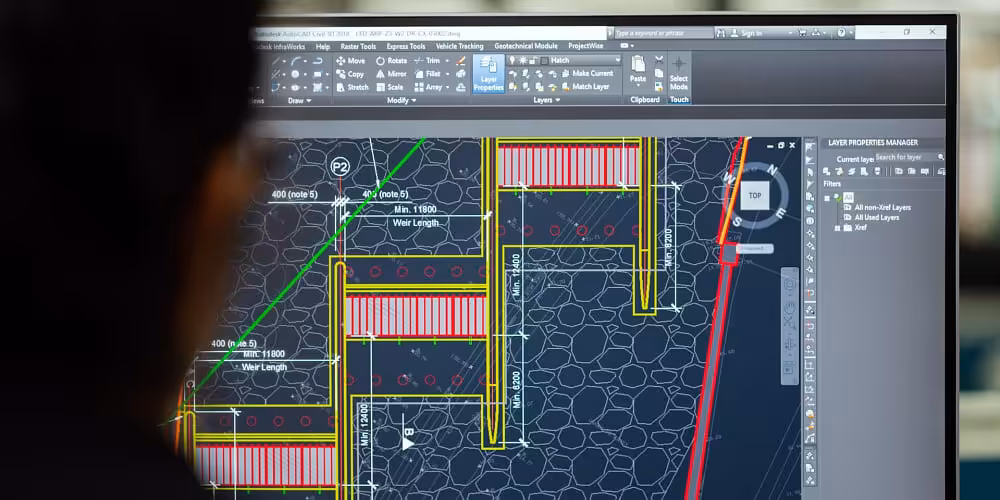Select the Arc tool in Draw panel
This screenshot has width=1000, height=500.
click(x=296, y=61)
